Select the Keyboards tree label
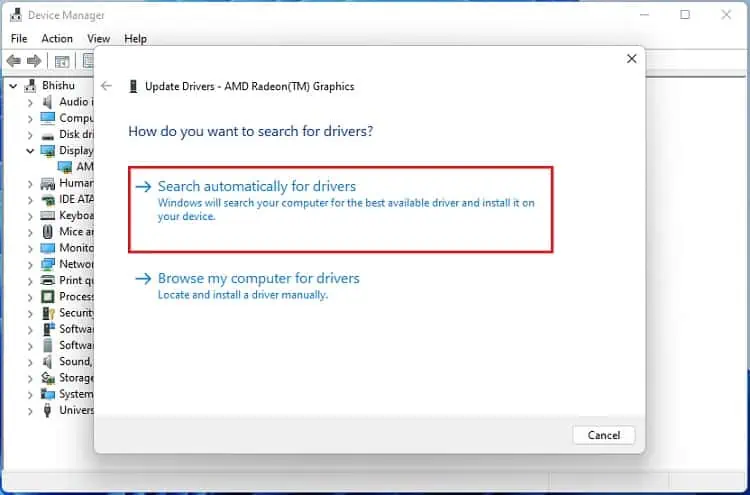 pos(77,216)
